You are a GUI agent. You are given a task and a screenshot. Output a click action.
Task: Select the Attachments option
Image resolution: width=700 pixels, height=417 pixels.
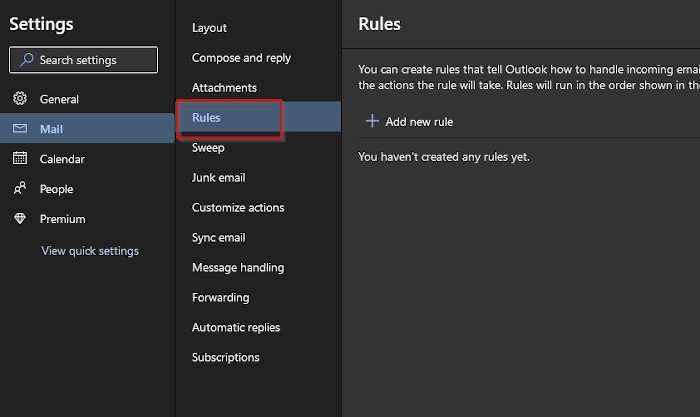point(224,88)
